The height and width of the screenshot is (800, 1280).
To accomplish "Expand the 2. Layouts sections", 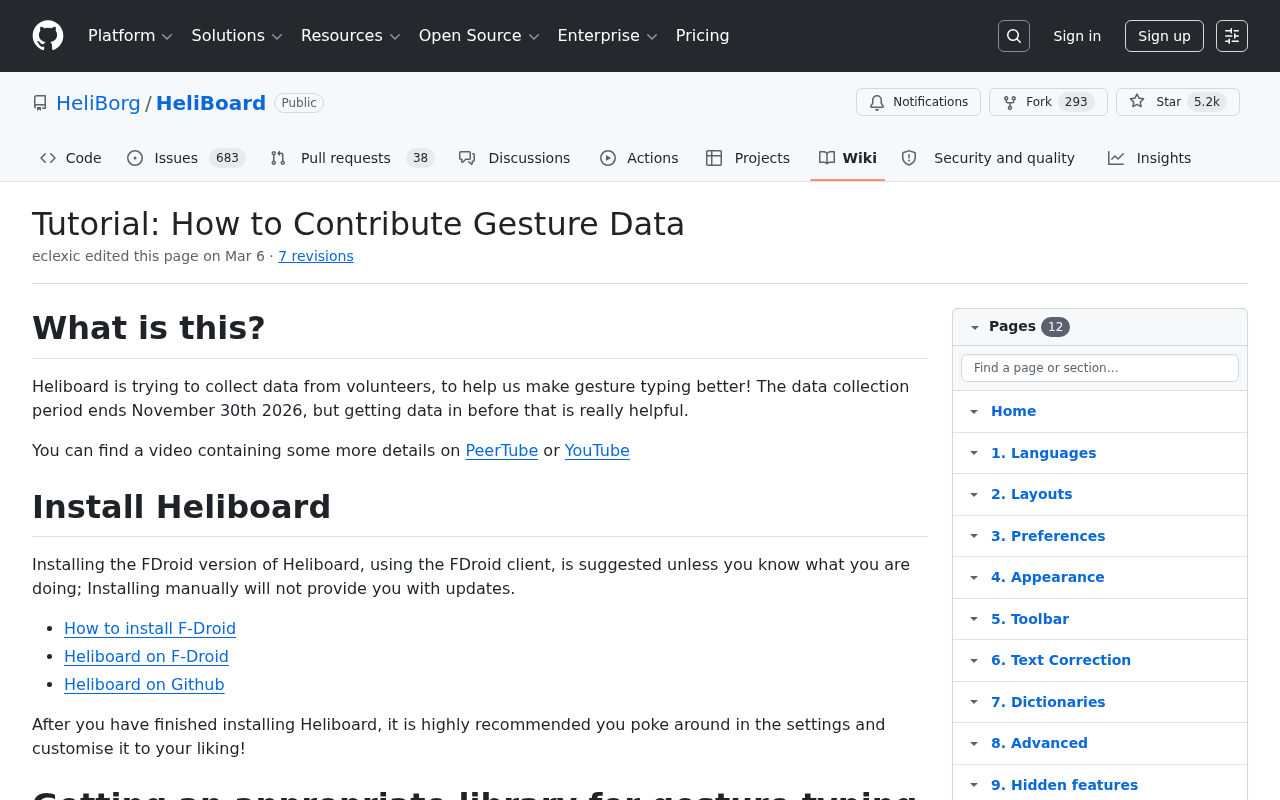I will tap(974, 494).
